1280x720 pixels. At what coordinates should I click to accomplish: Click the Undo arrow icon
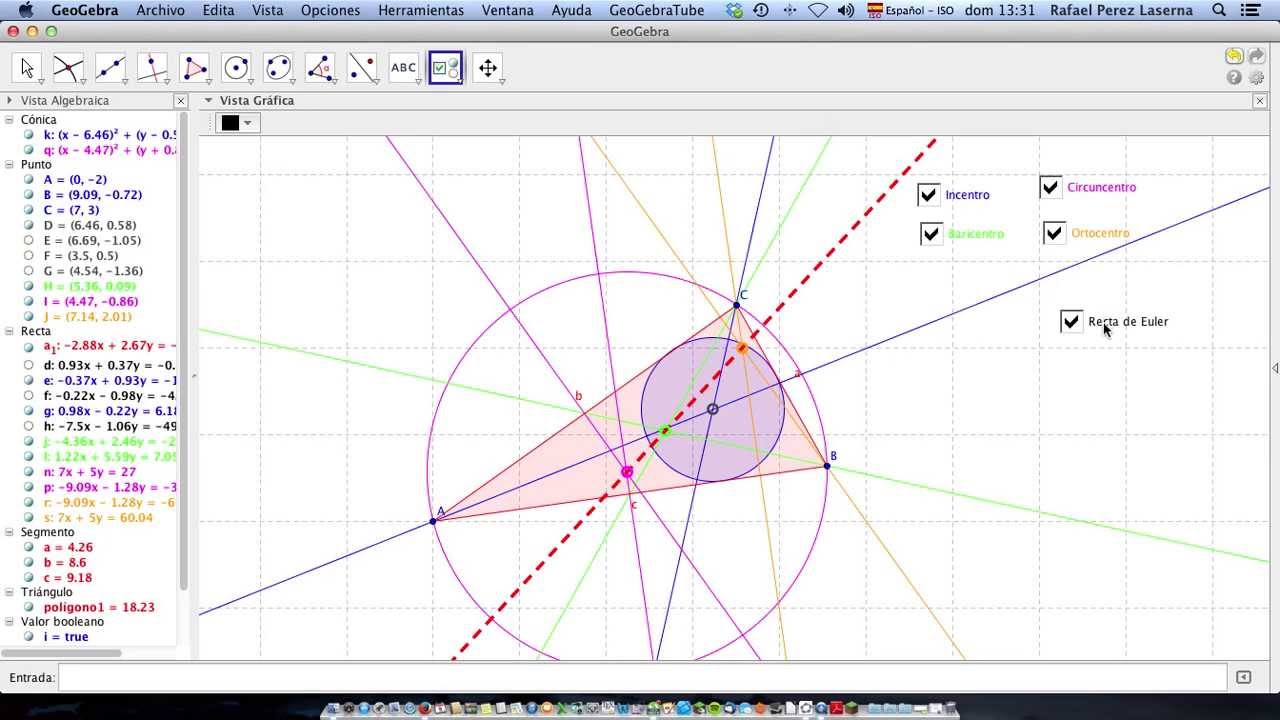tap(1234, 56)
